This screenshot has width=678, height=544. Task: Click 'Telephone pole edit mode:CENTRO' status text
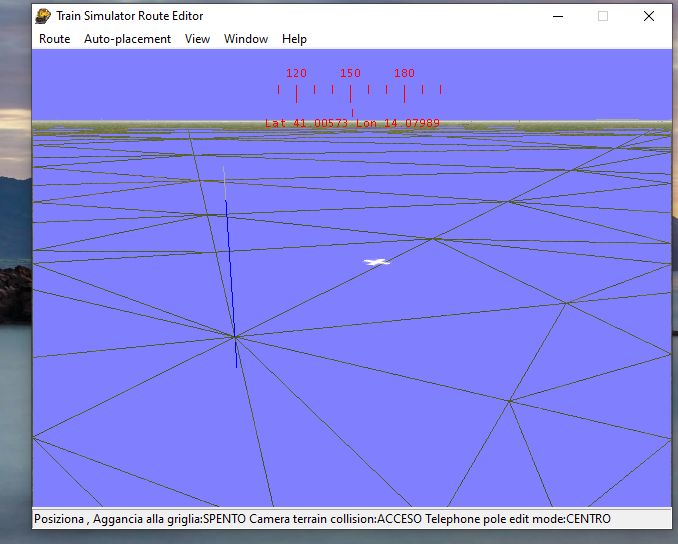tap(518, 518)
